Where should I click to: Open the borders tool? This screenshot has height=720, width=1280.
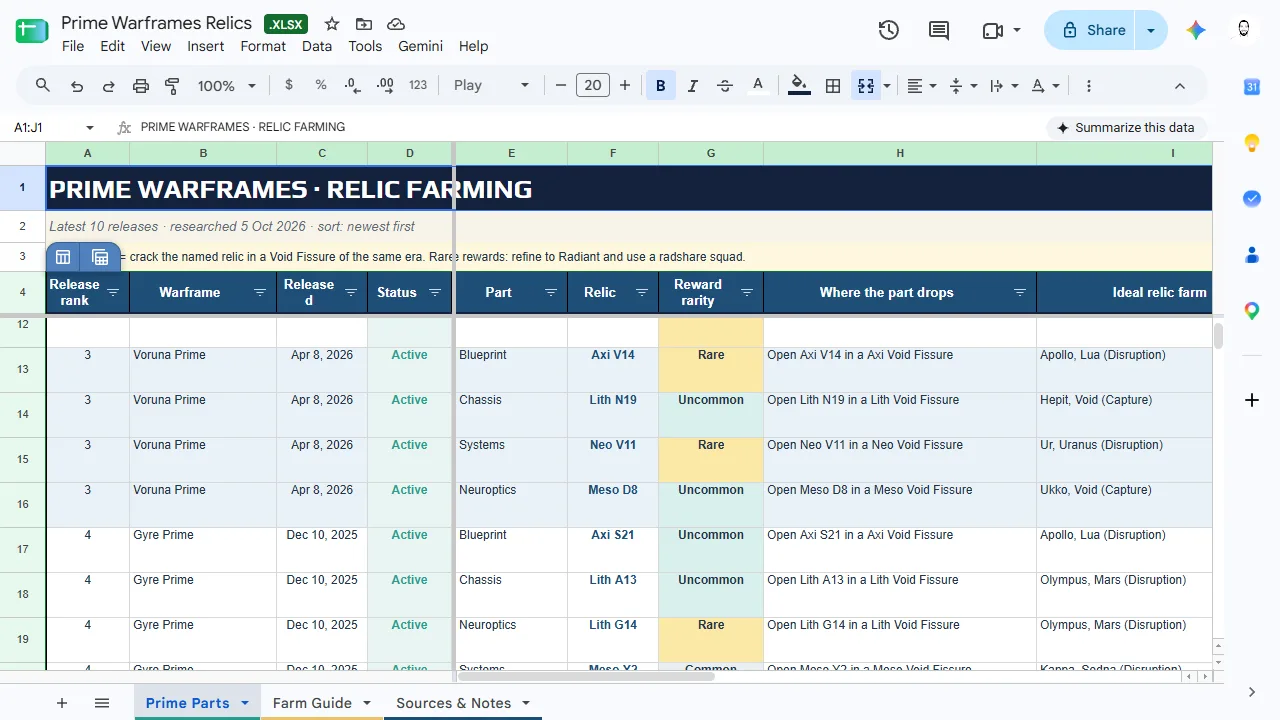pyautogui.click(x=833, y=86)
